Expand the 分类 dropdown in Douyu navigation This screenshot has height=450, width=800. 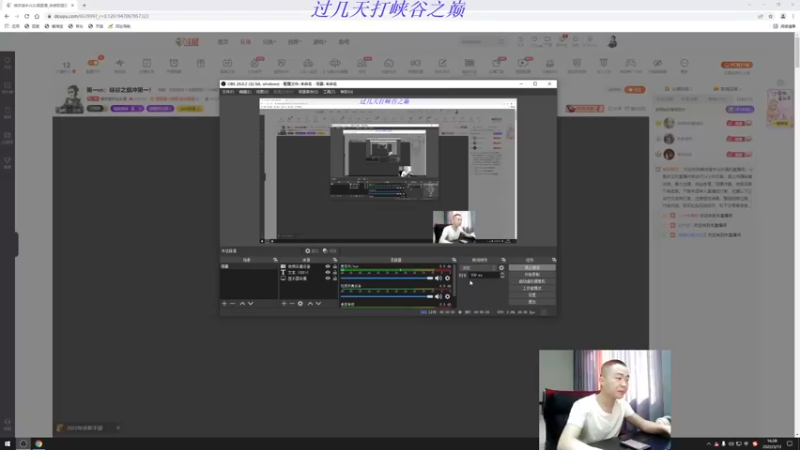[x=269, y=42]
